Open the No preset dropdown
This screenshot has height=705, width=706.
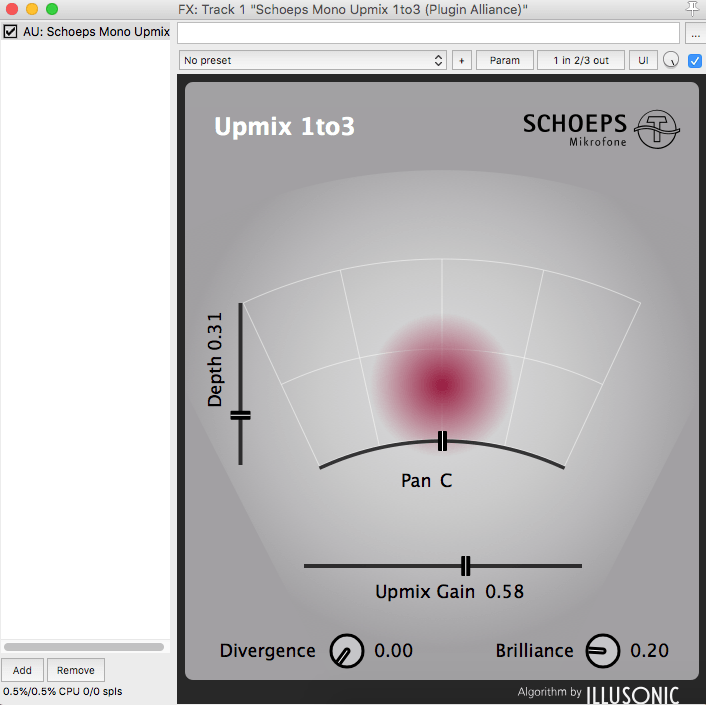tap(312, 60)
